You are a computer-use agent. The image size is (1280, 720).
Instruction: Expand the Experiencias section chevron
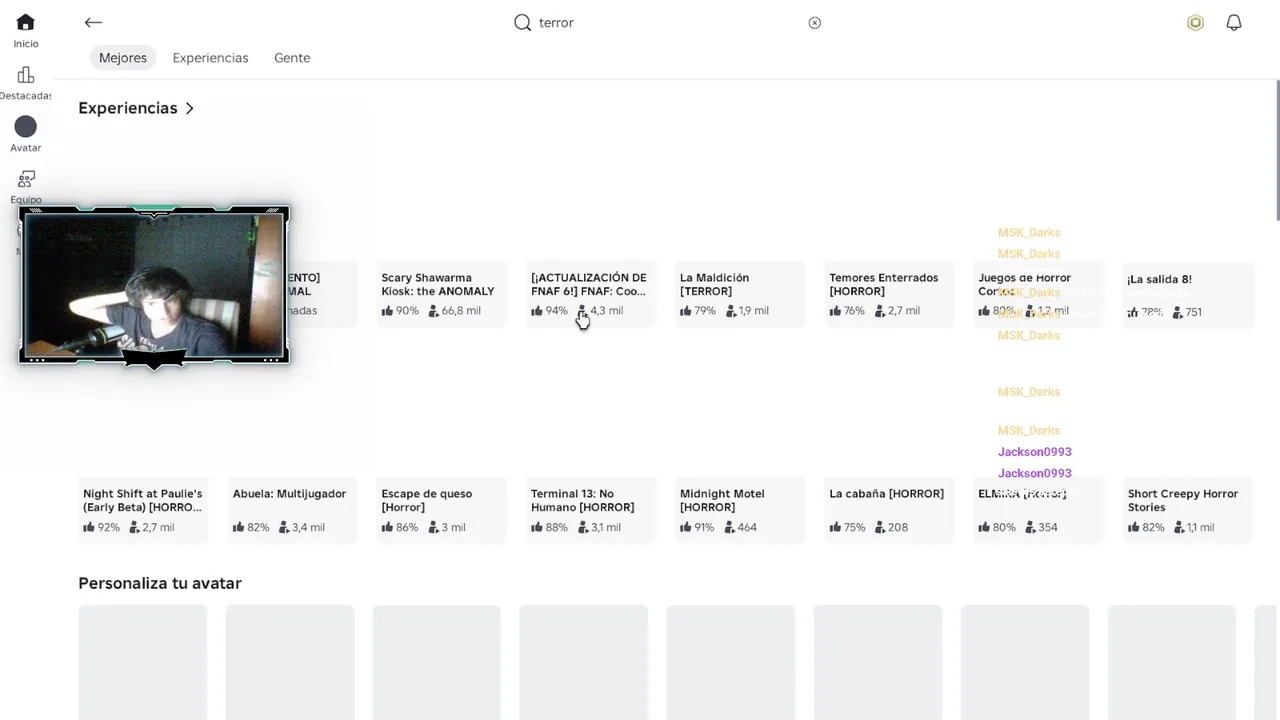pos(190,108)
